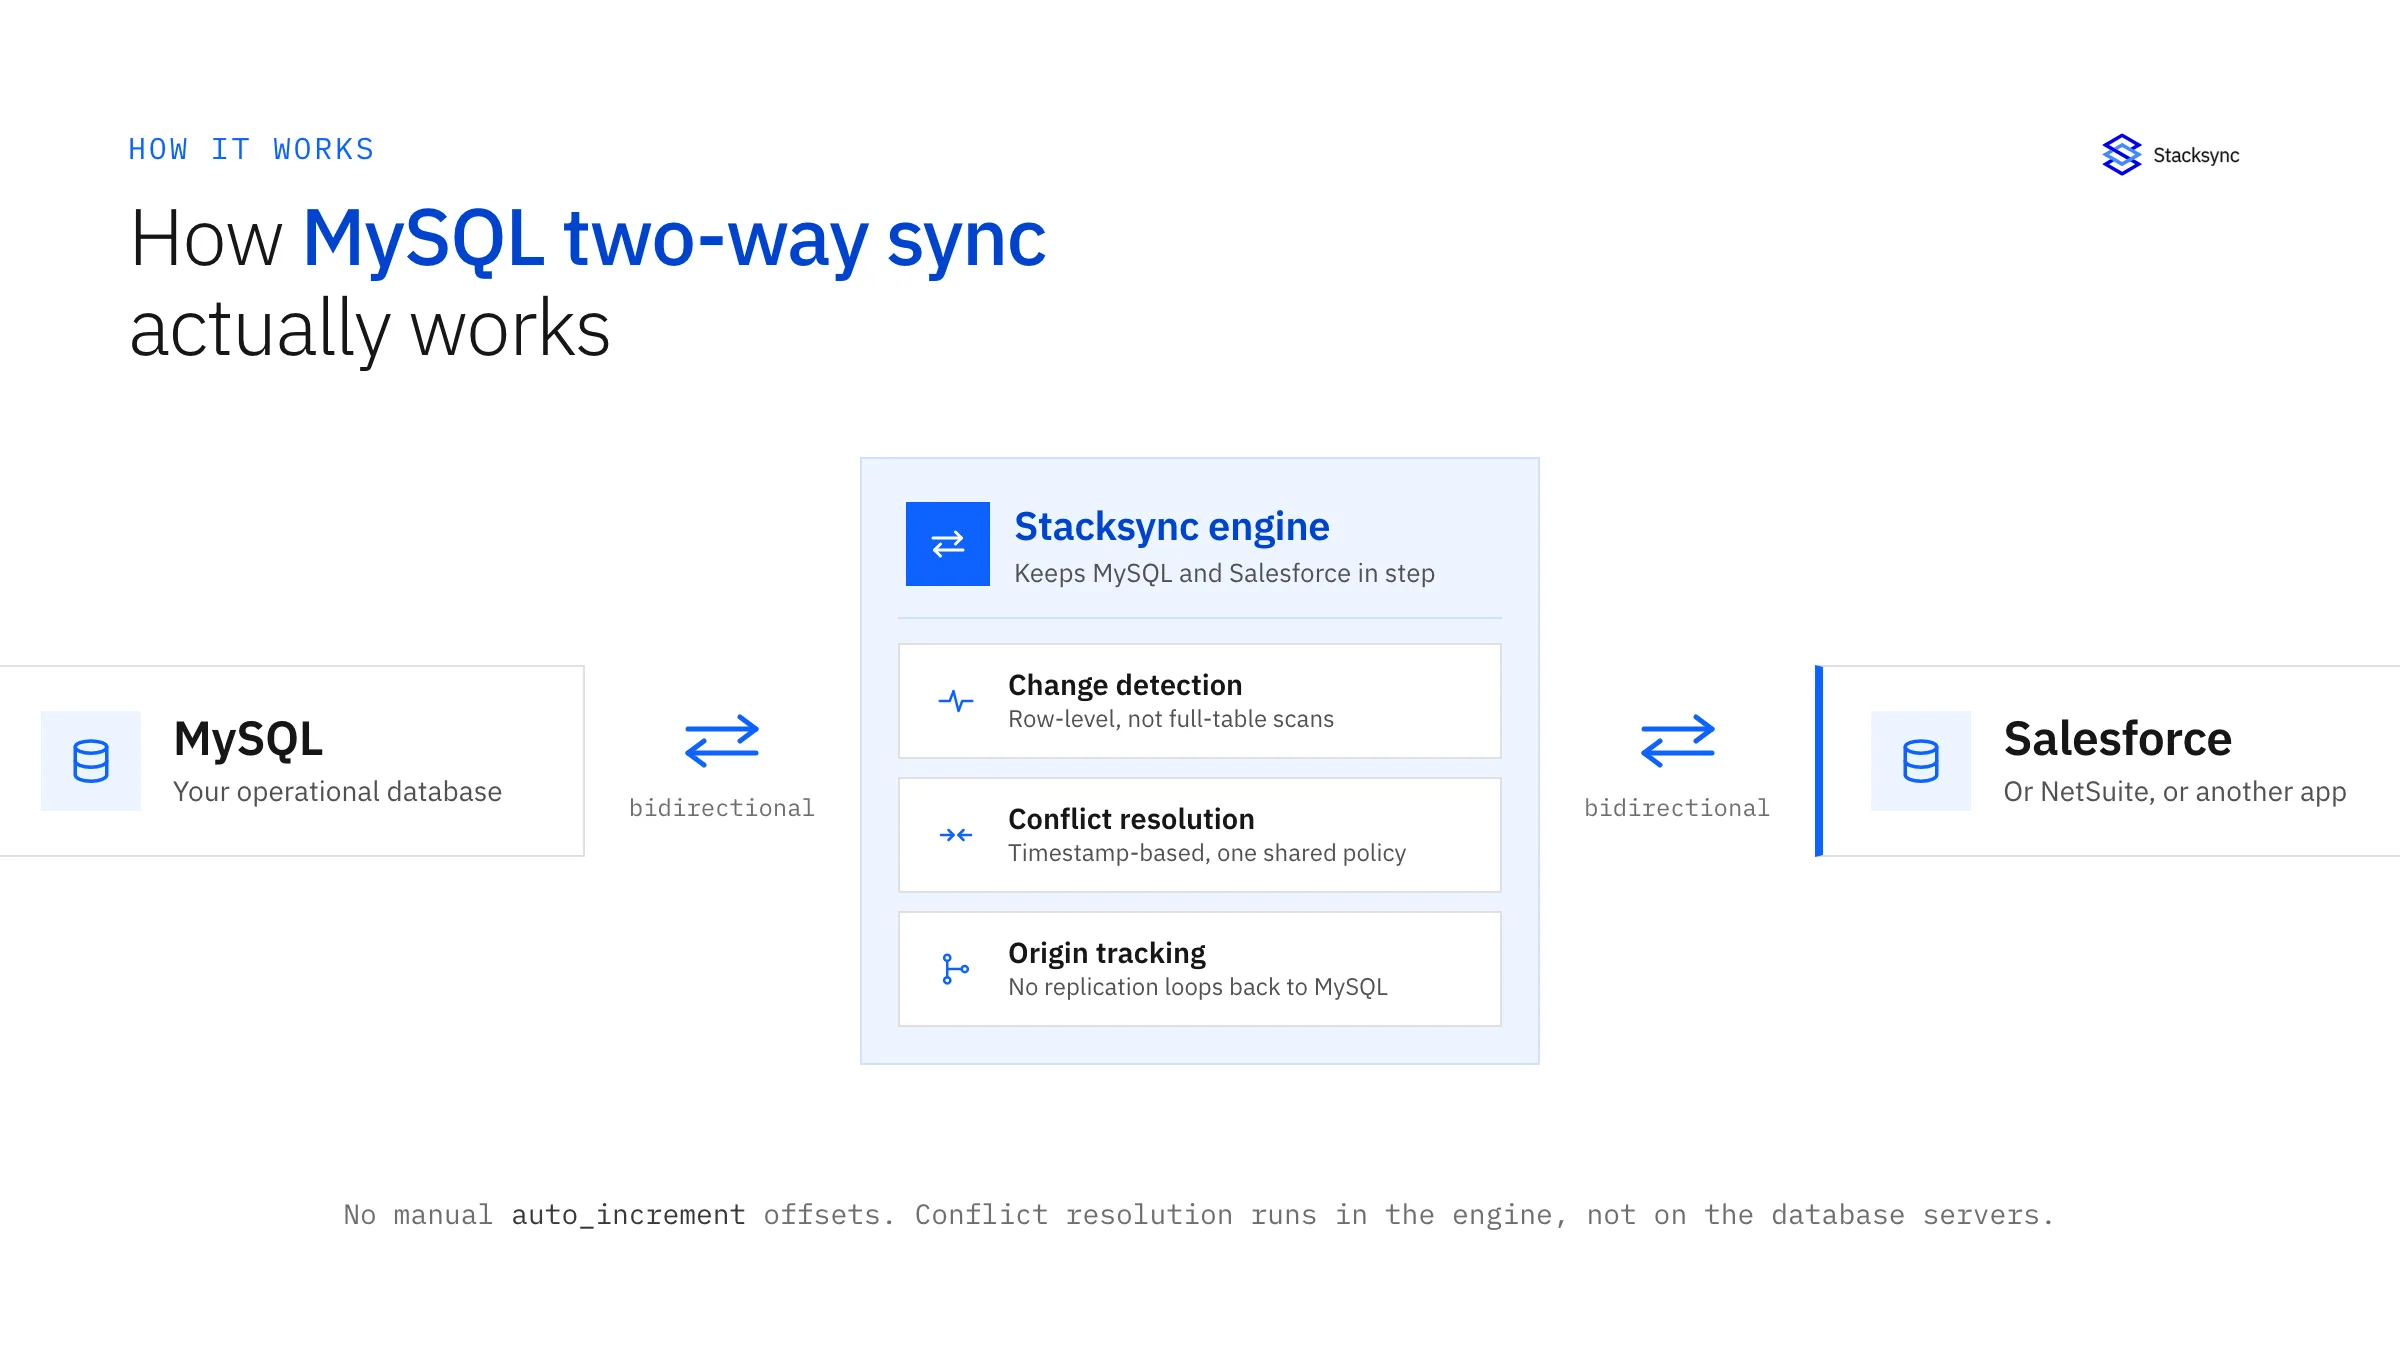Screen dimensions: 2400x1360
Task: Click the 'Salesforce' card title
Action: tap(2118, 739)
